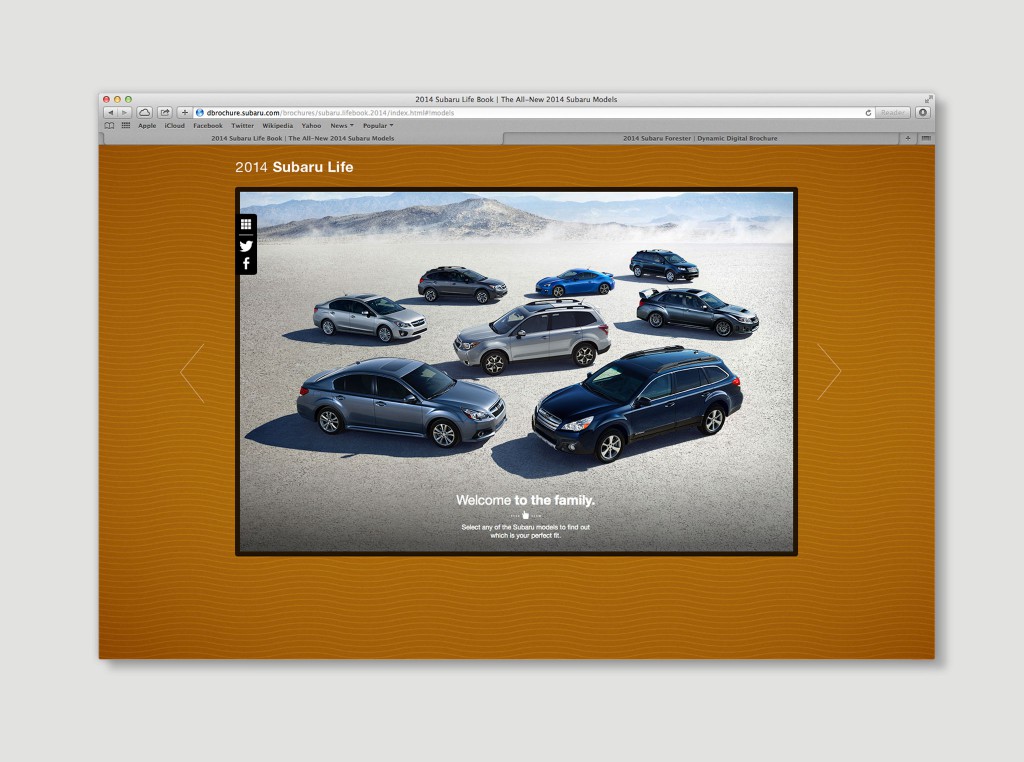The height and width of the screenshot is (762, 1024).
Task: Enter full screen with the corner arrows icon
Action: (928, 99)
